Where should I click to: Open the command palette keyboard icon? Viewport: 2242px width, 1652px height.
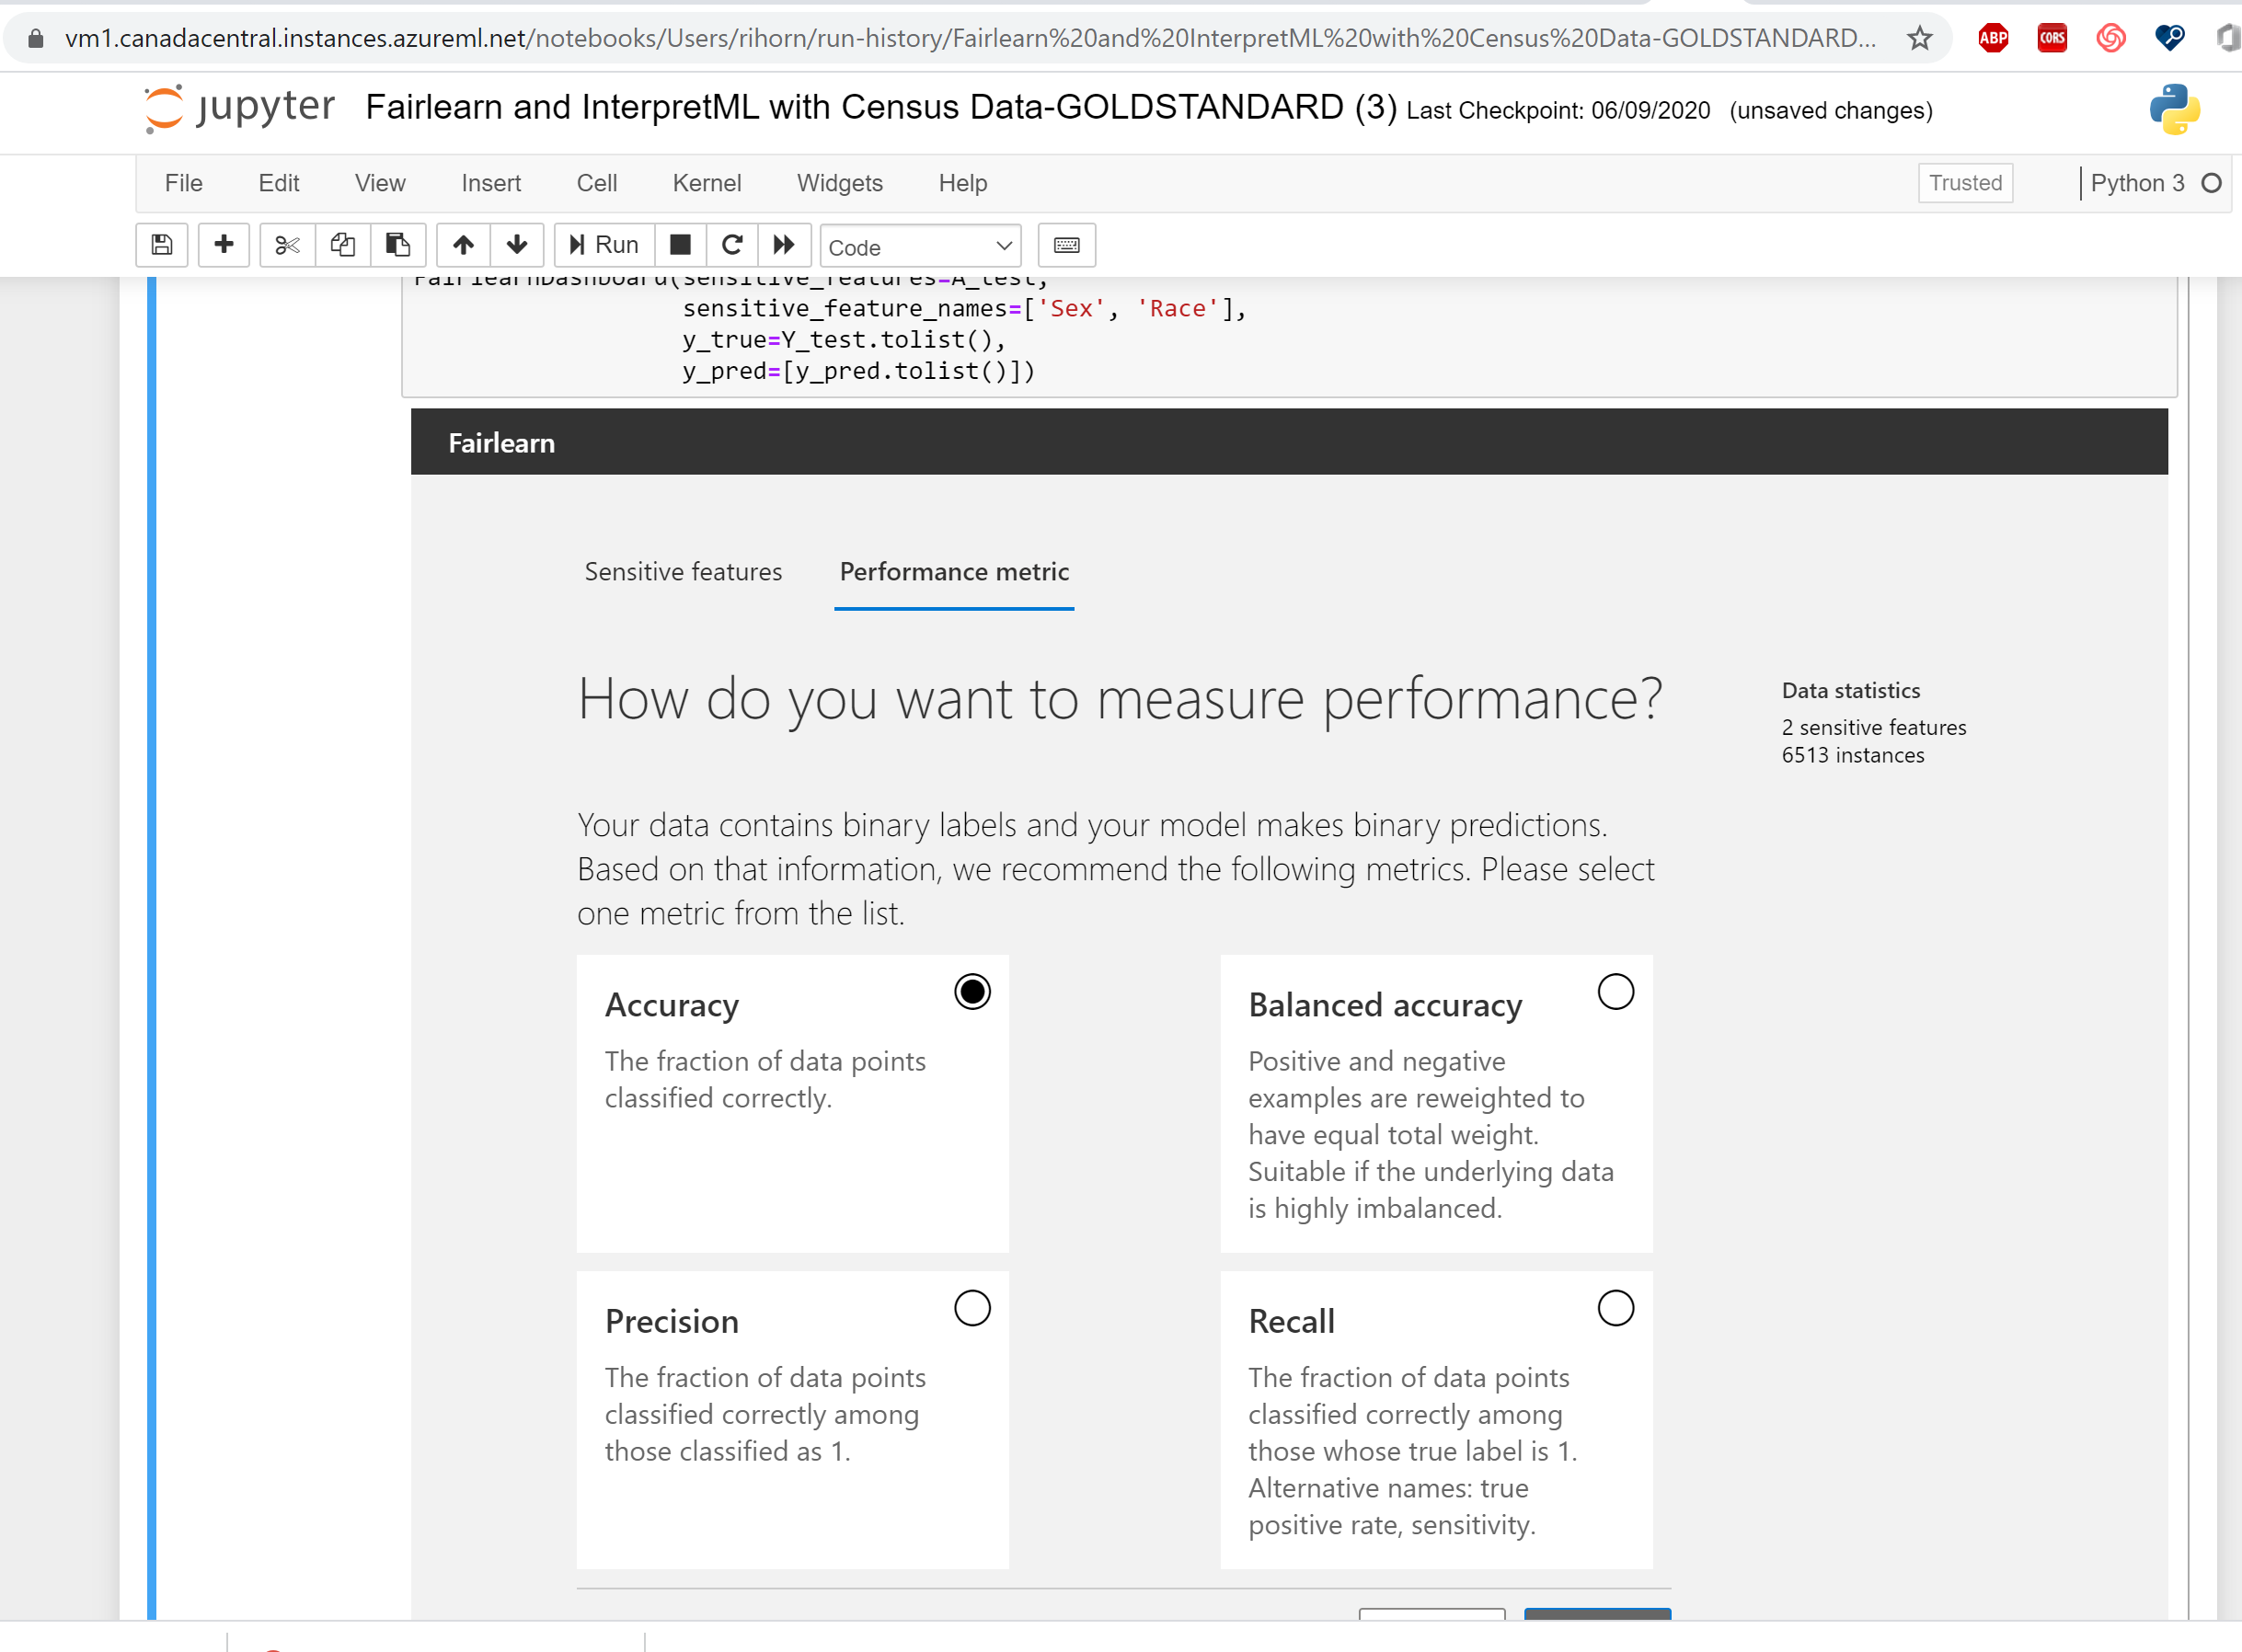coord(1066,245)
